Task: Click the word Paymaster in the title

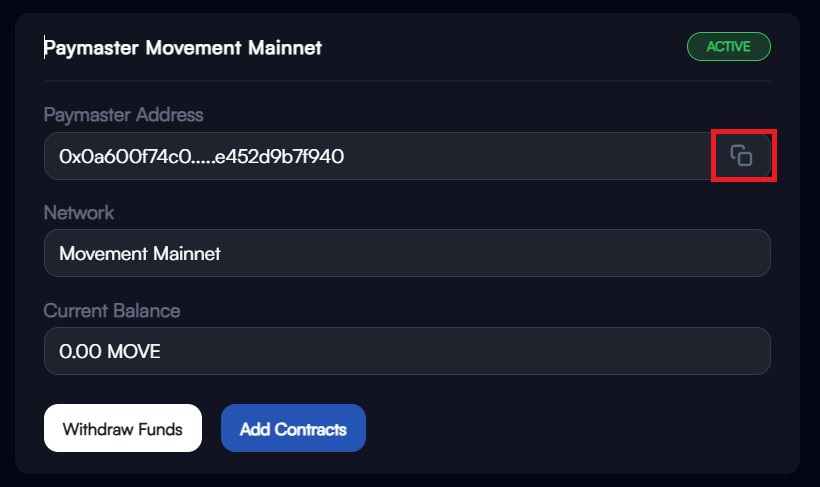Action: pyautogui.click(x=91, y=48)
